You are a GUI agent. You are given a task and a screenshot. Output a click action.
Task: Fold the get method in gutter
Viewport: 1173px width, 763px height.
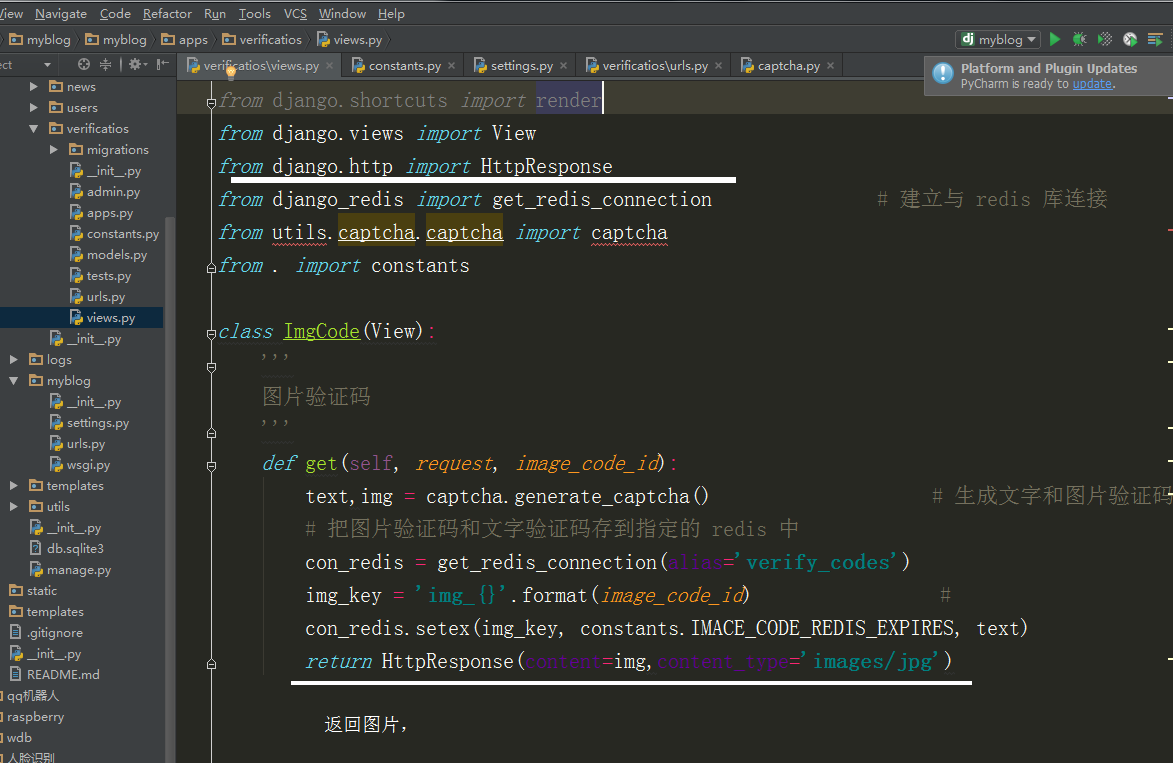[211, 466]
